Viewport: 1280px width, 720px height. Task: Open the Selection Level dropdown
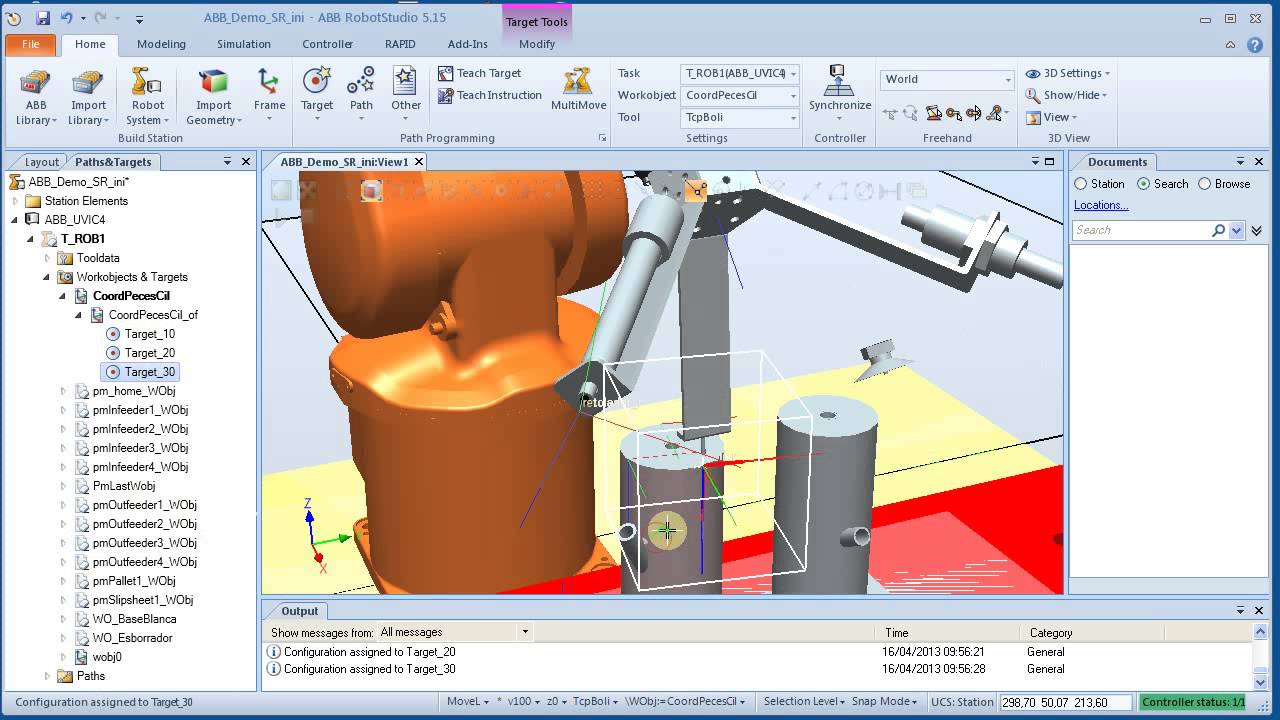(x=804, y=702)
